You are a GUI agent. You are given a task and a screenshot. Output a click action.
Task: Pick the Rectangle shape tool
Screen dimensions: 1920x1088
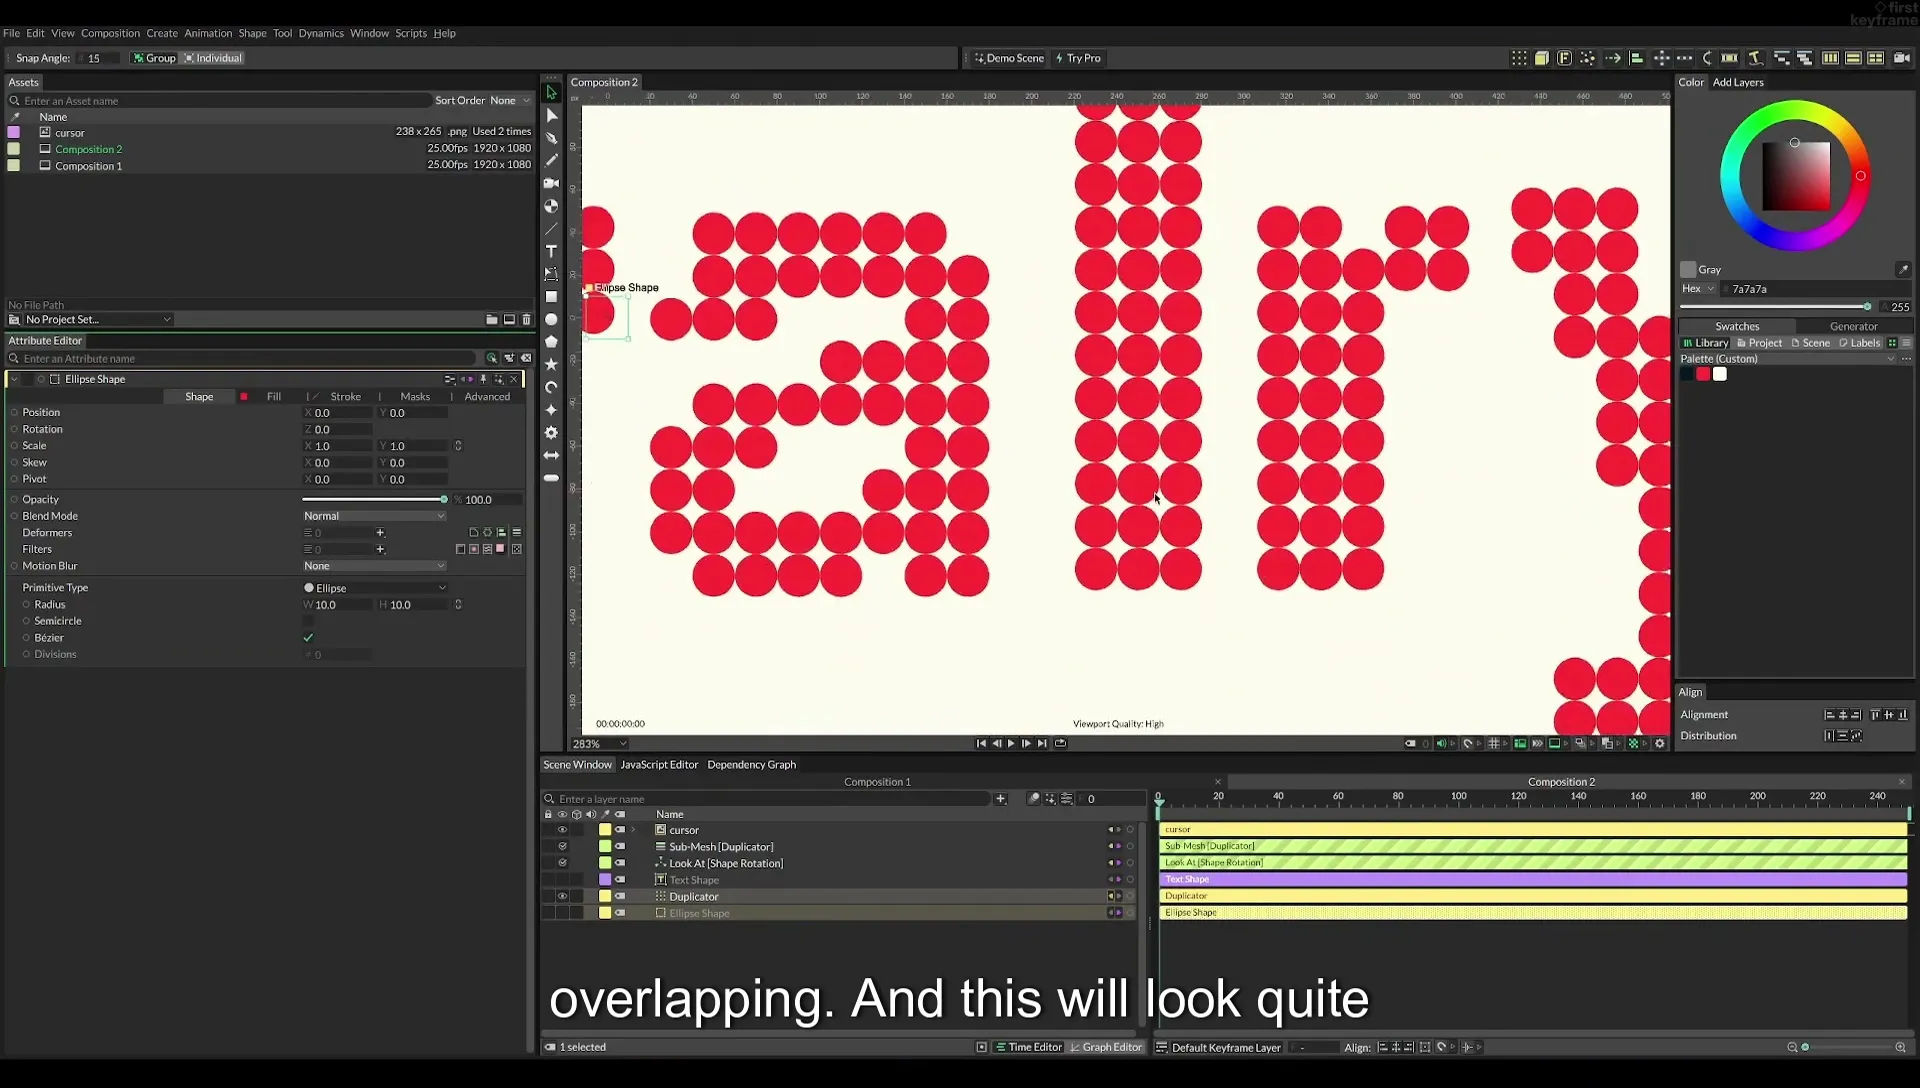[x=551, y=297]
